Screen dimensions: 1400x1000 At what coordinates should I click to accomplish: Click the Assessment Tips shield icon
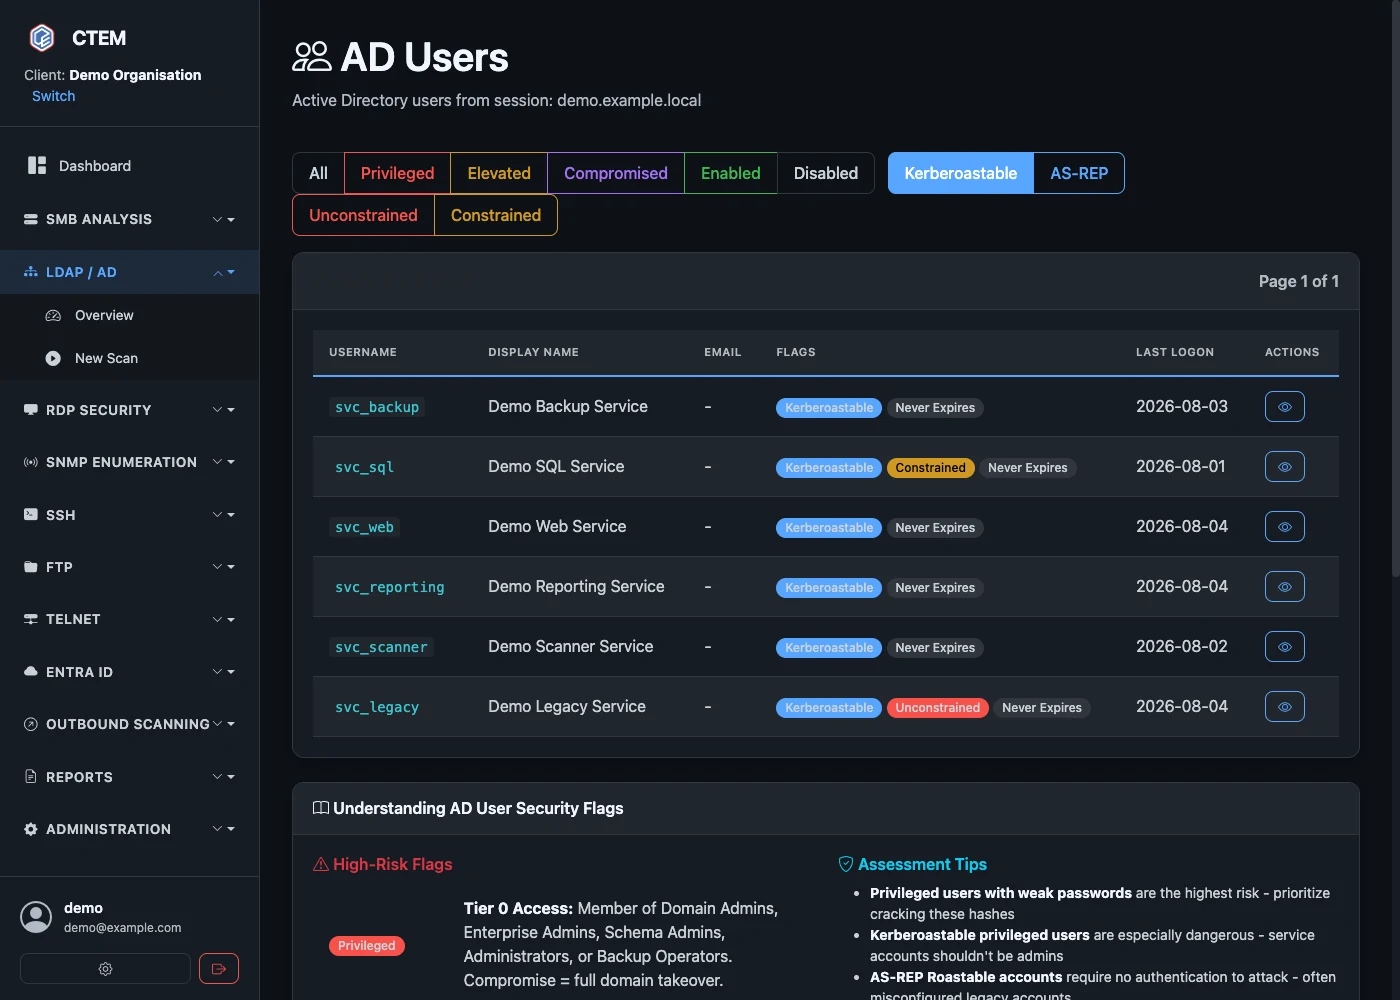(x=846, y=864)
